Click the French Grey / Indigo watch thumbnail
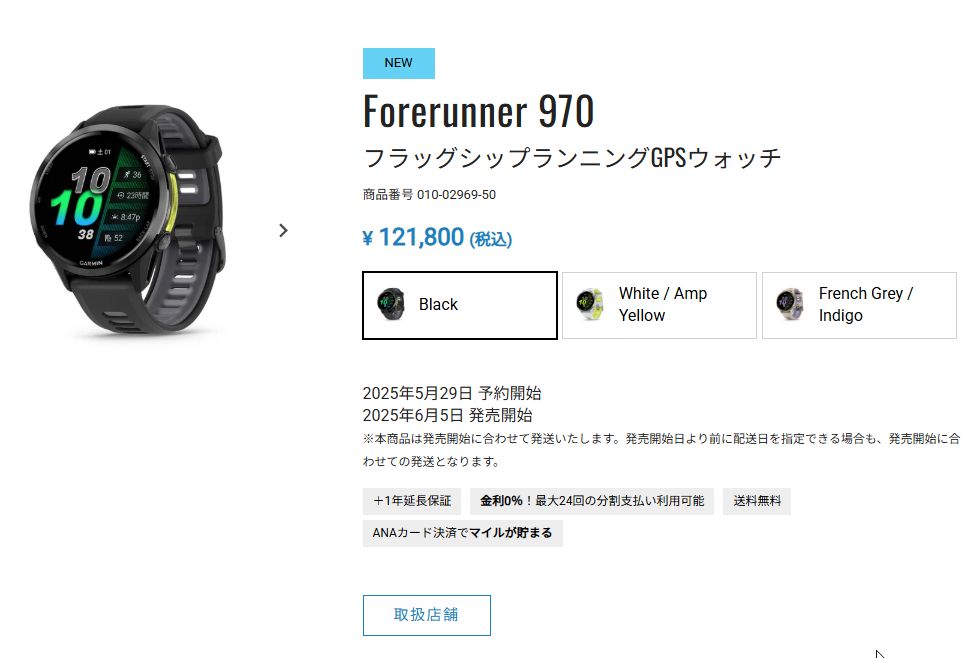 pos(790,304)
